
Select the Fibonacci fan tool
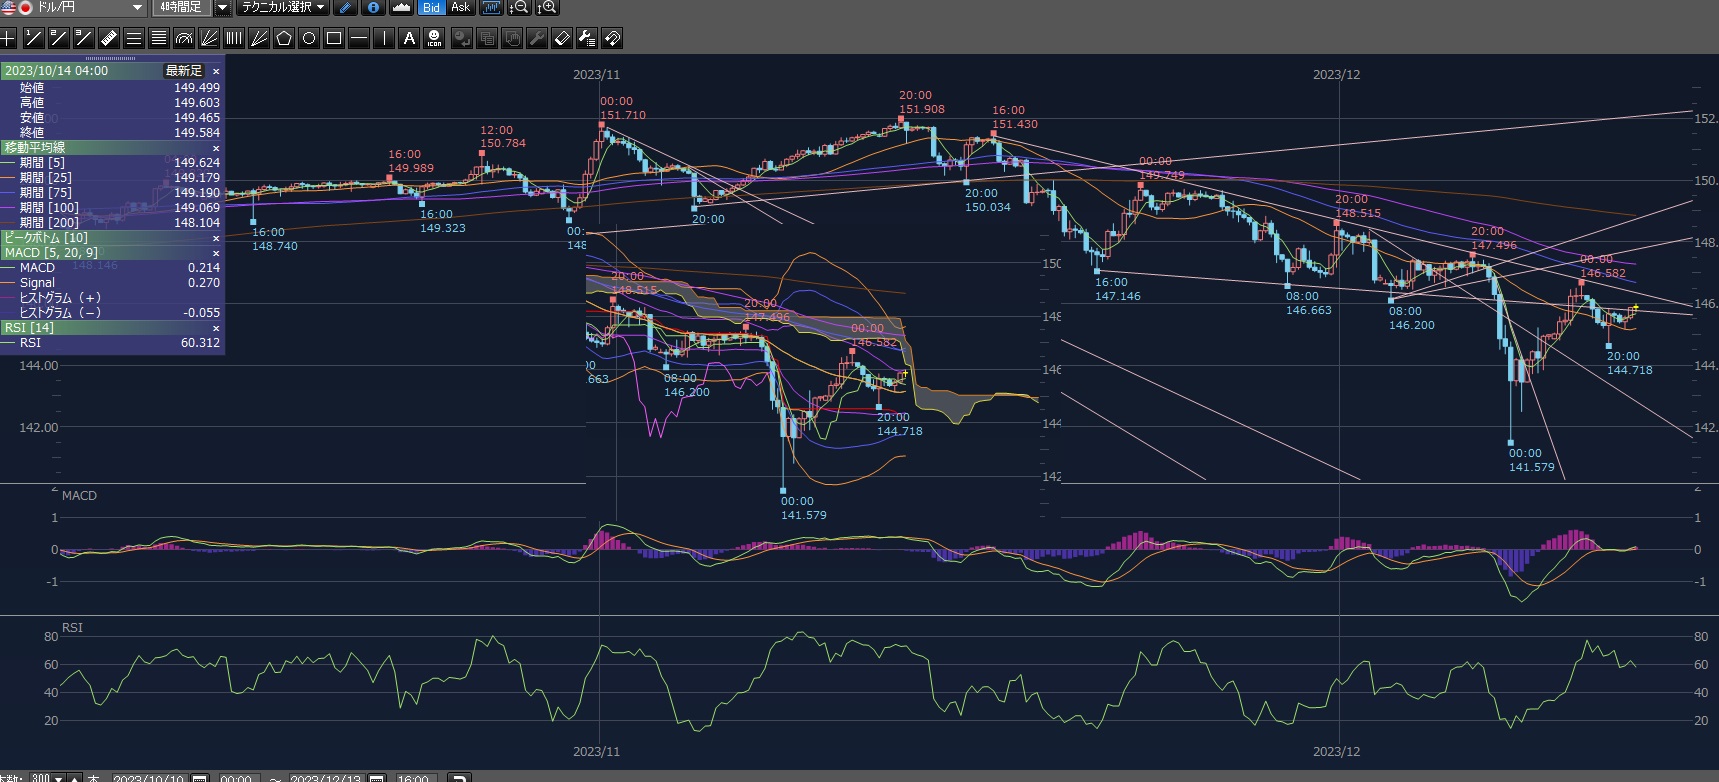pos(209,39)
